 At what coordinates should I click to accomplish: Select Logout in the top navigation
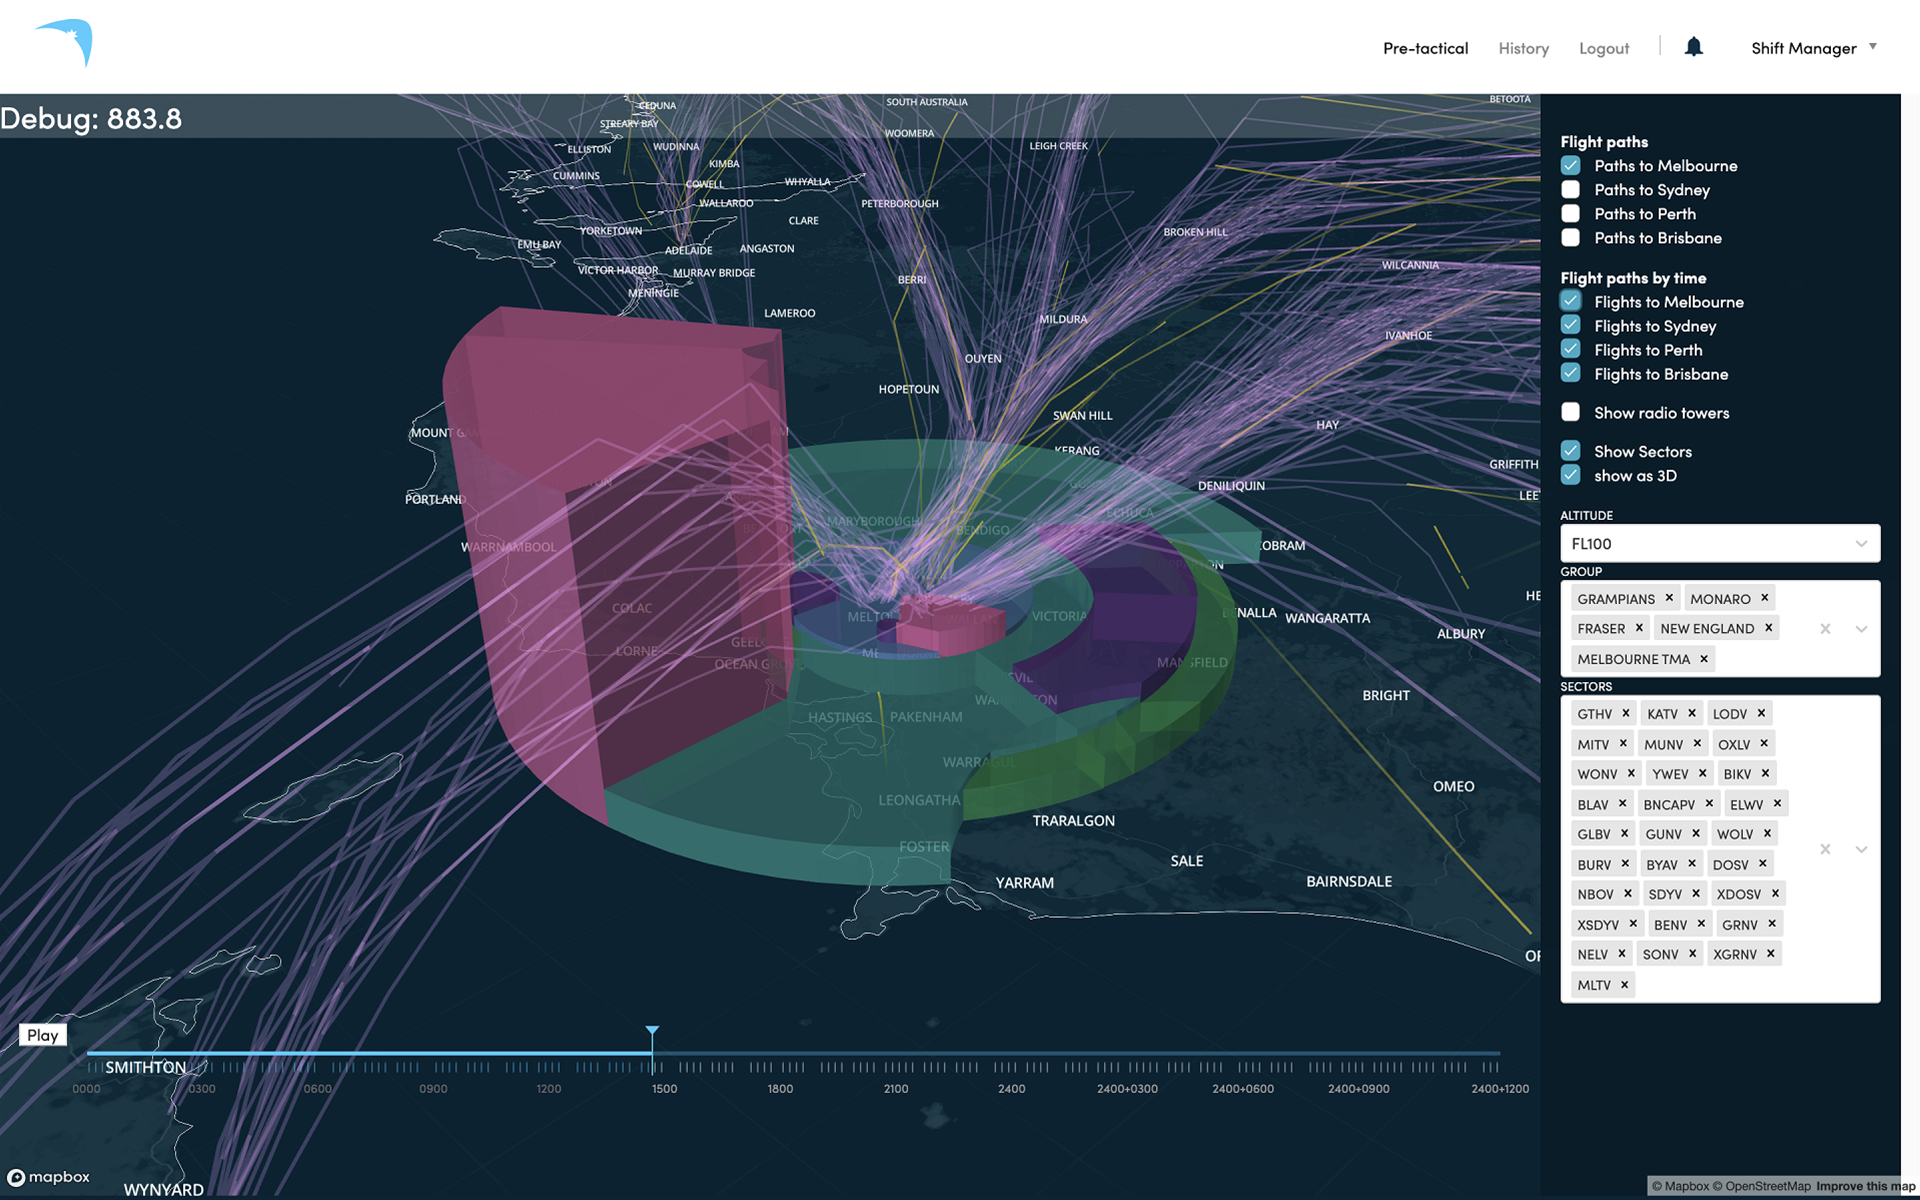tap(1604, 48)
